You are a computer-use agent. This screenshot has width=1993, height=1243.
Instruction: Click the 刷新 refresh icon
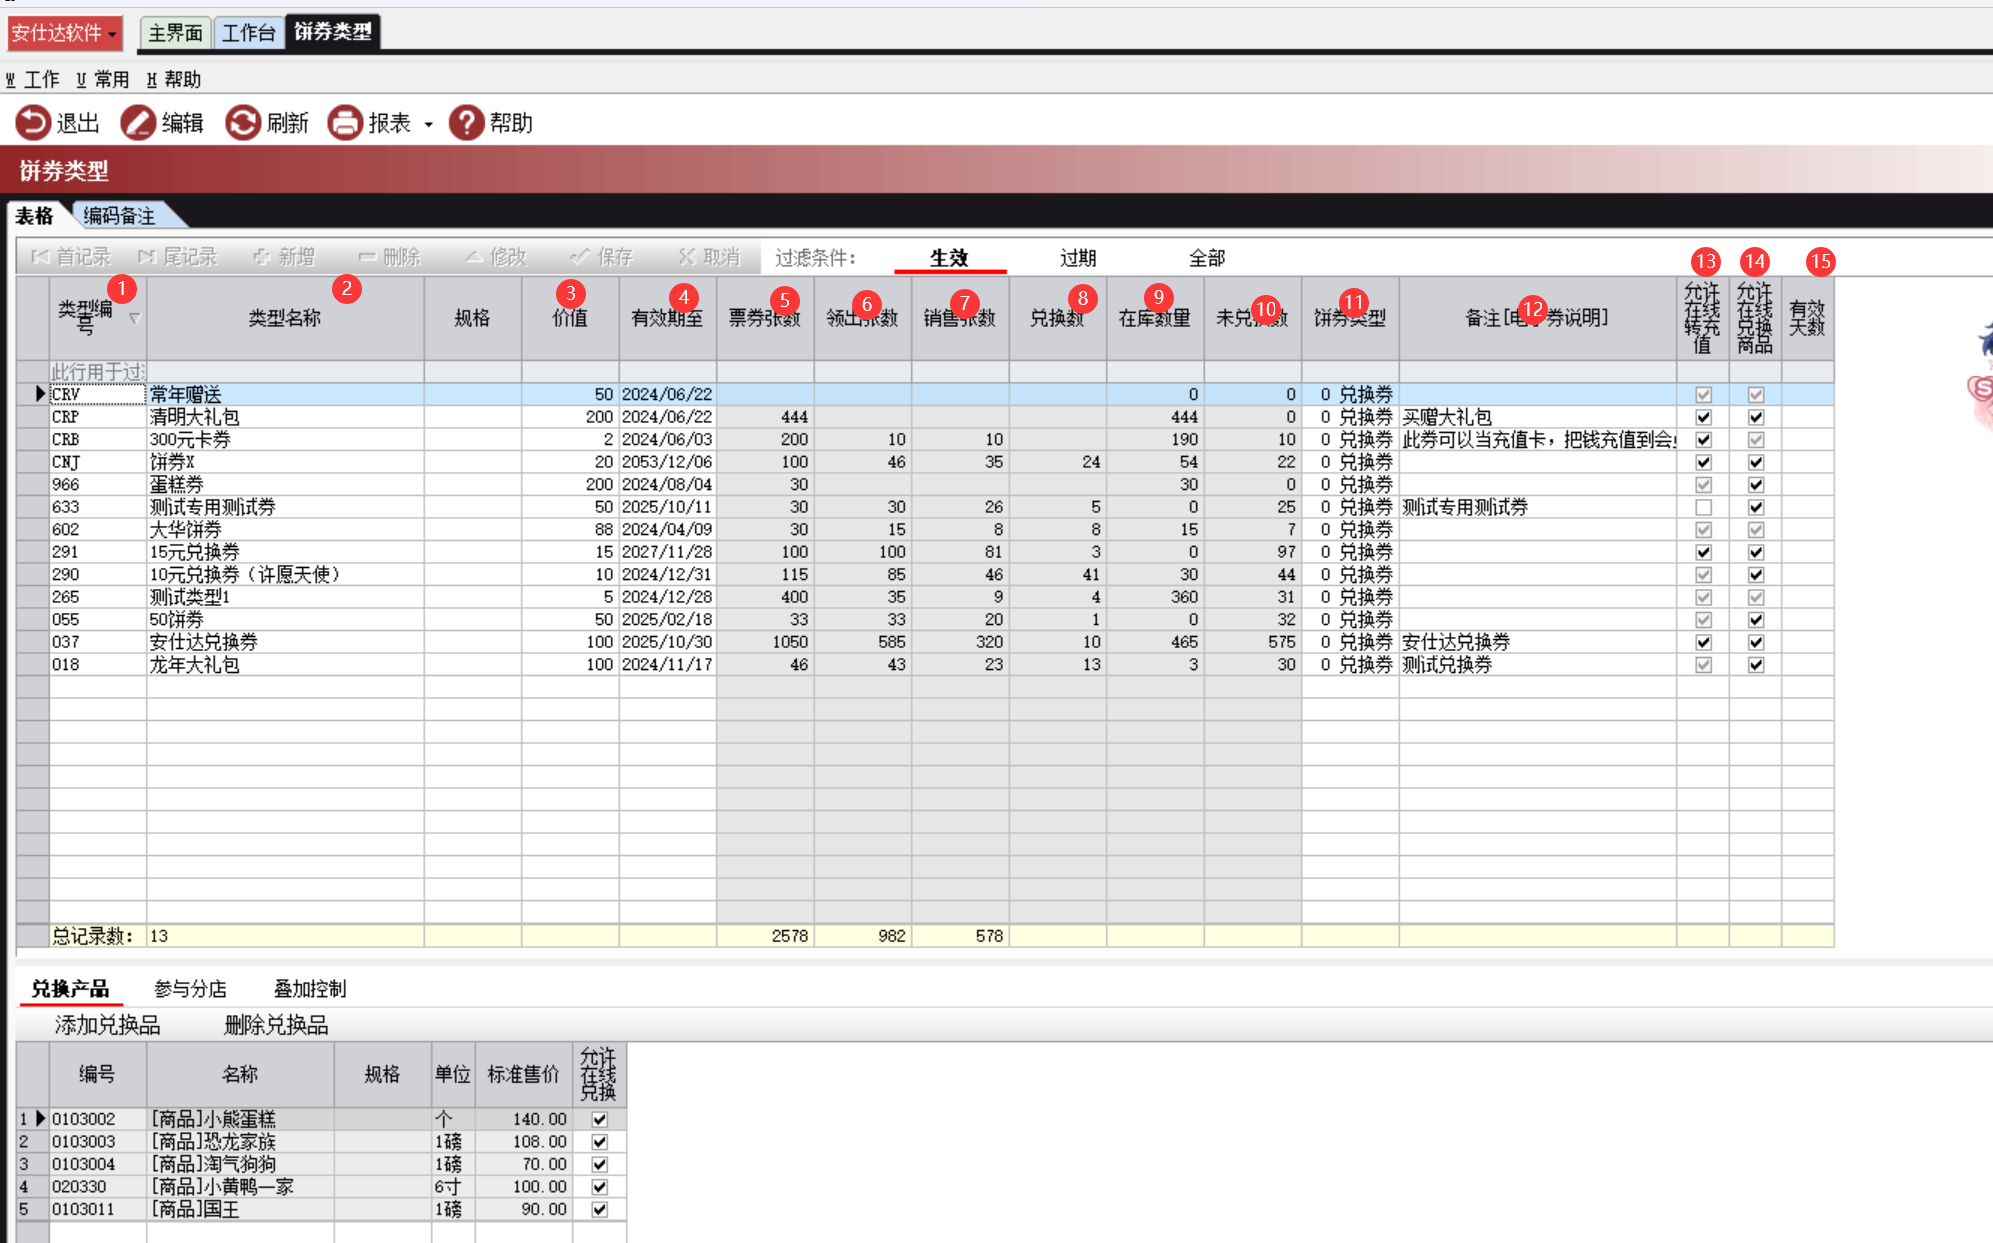click(x=243, y=123)
